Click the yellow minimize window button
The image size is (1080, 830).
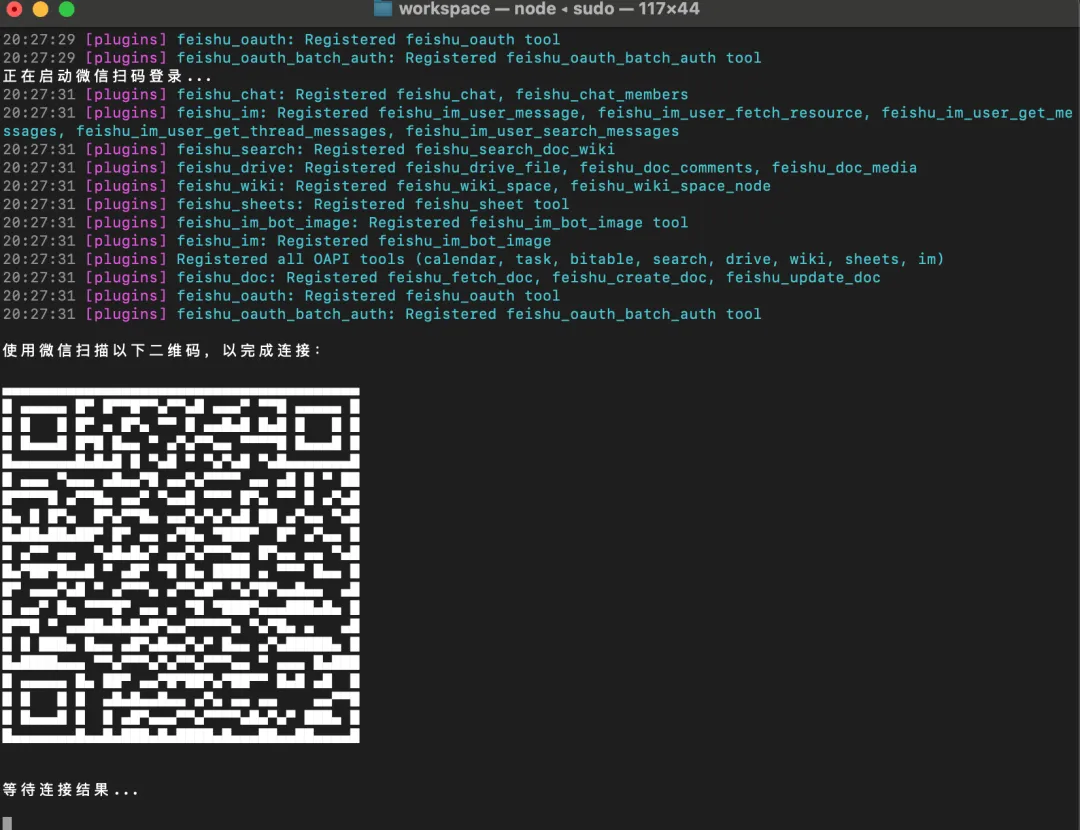[41, 9]
